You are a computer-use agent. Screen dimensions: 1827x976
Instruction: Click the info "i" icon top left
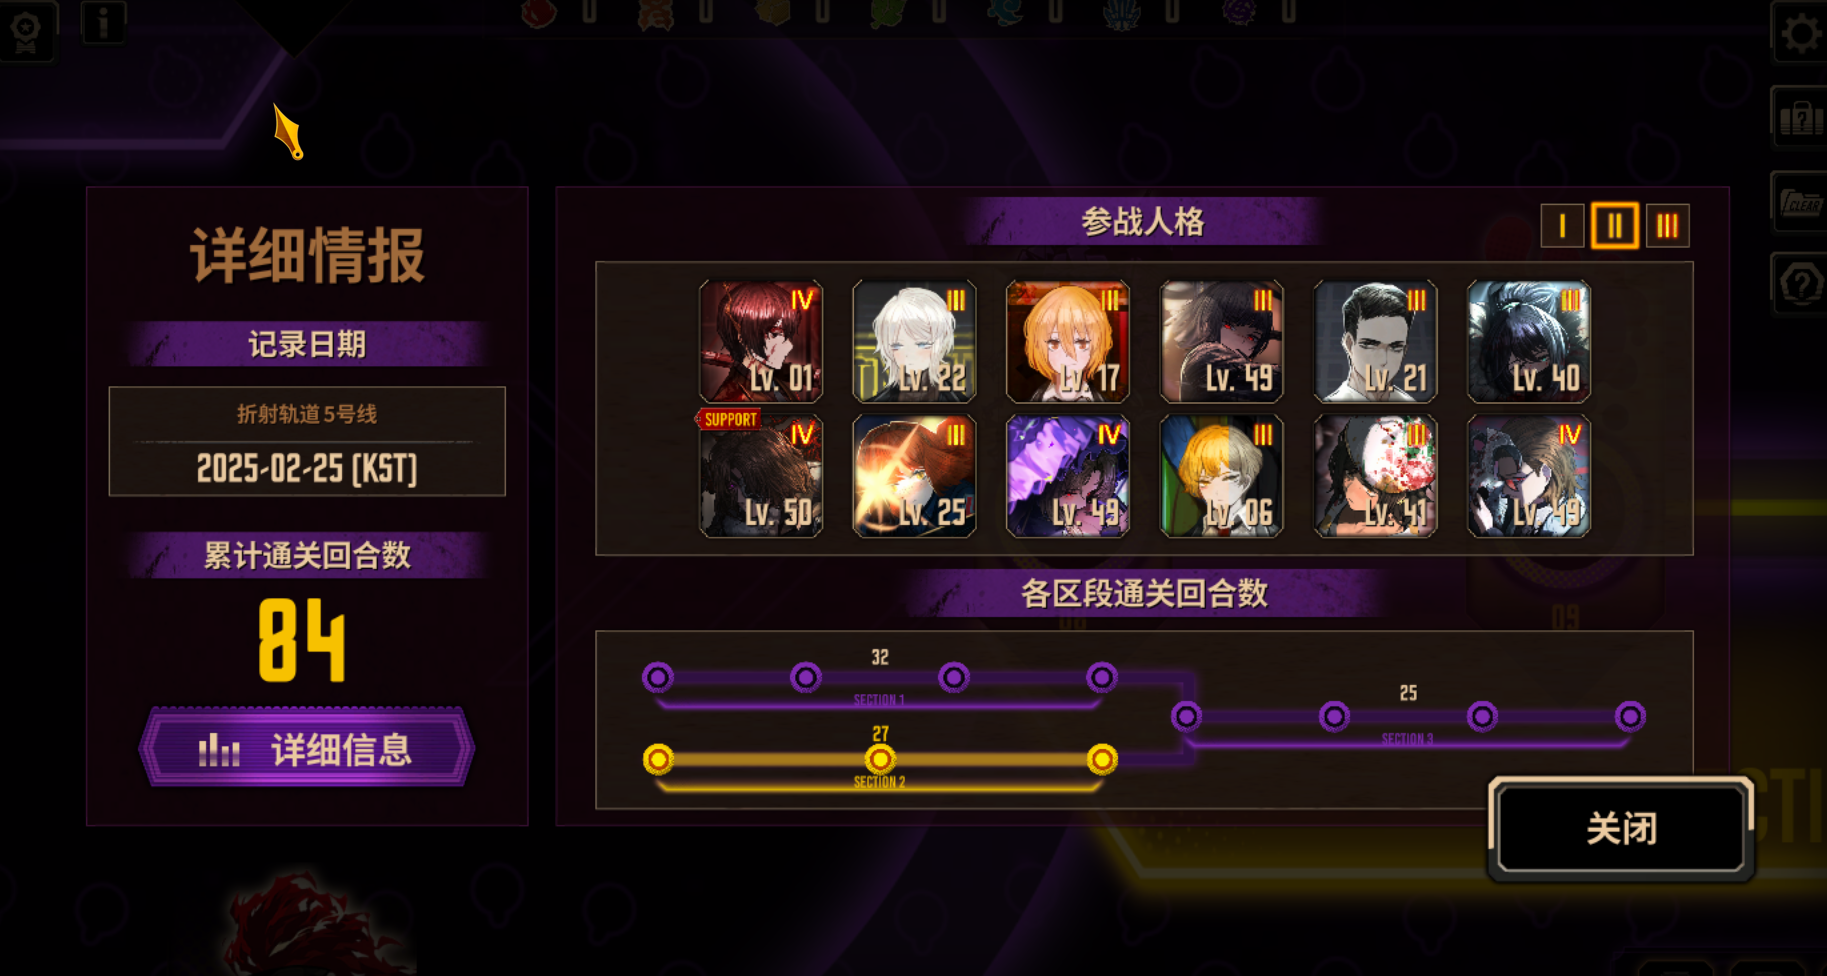coord(103,22)
